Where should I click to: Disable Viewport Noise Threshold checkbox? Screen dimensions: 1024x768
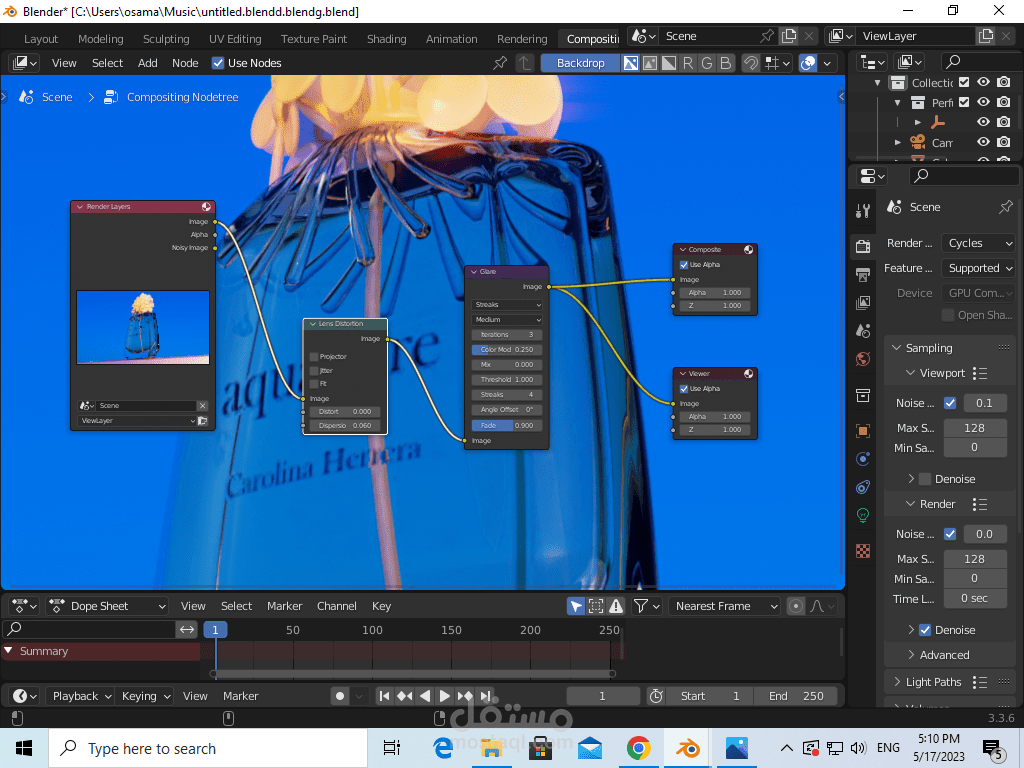(950, 403)
